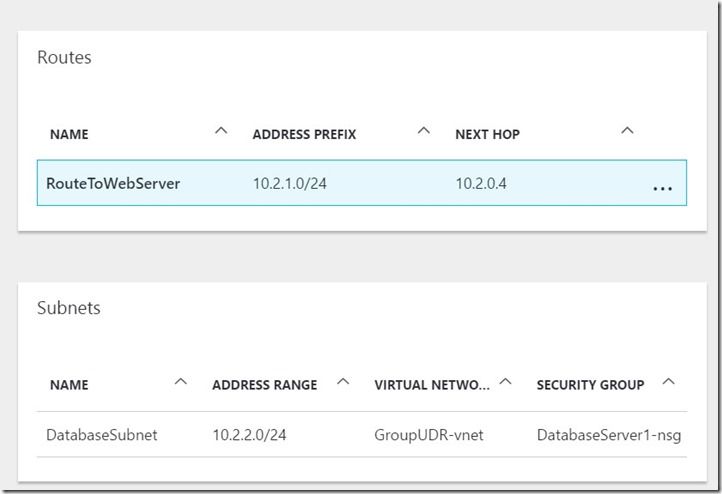Click the ADDRESS PREFIX column header text
This screenshot has height=494, width=722.
[x=304, y=134]
